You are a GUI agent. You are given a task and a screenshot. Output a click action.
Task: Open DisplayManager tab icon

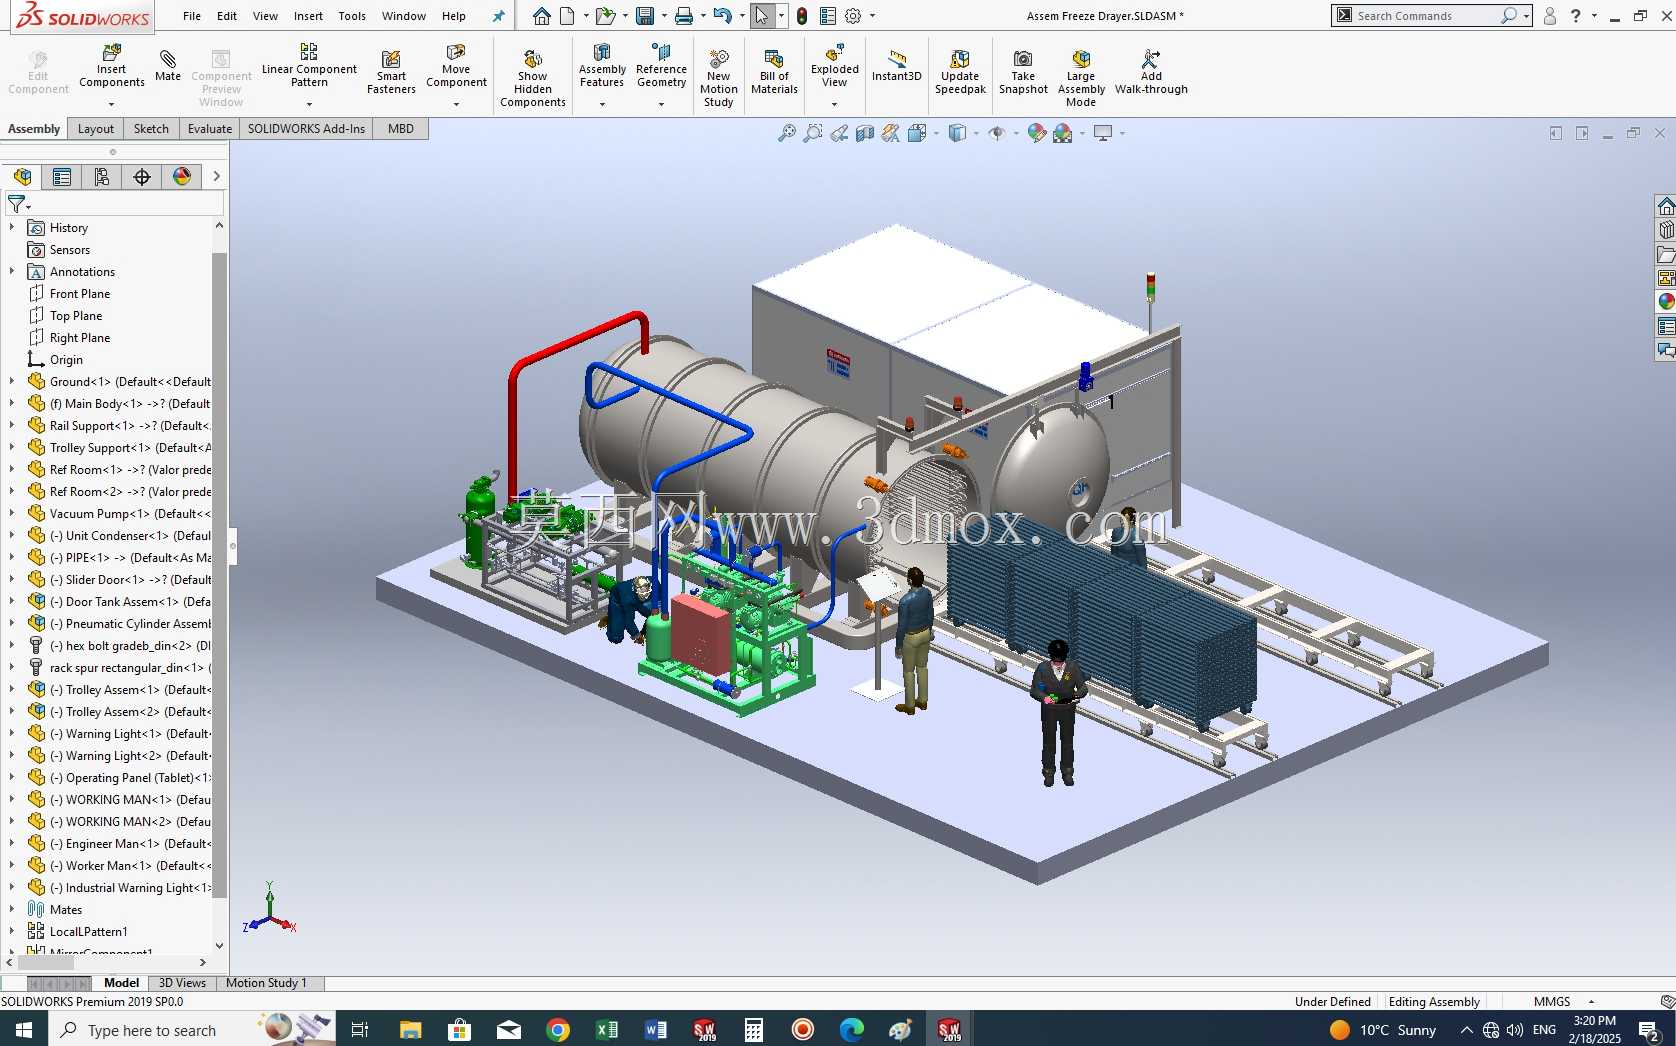coord(182,177)
